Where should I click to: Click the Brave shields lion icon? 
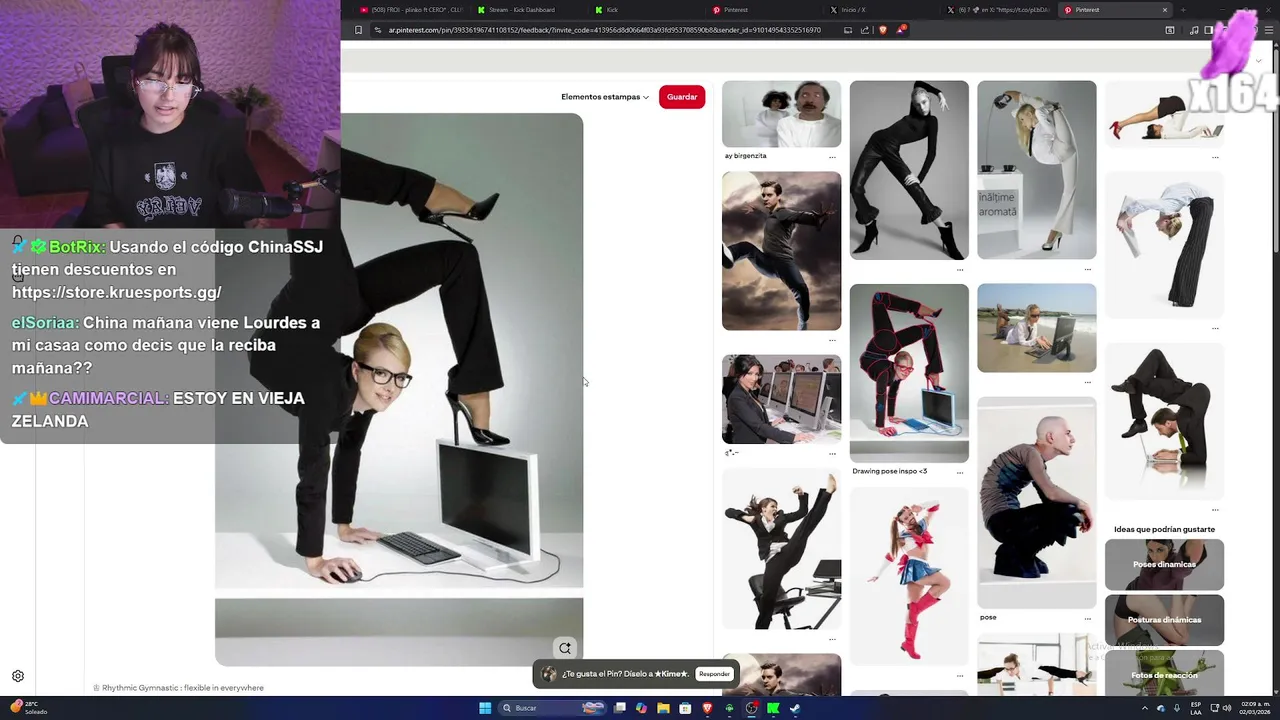(x=882, y=30)
